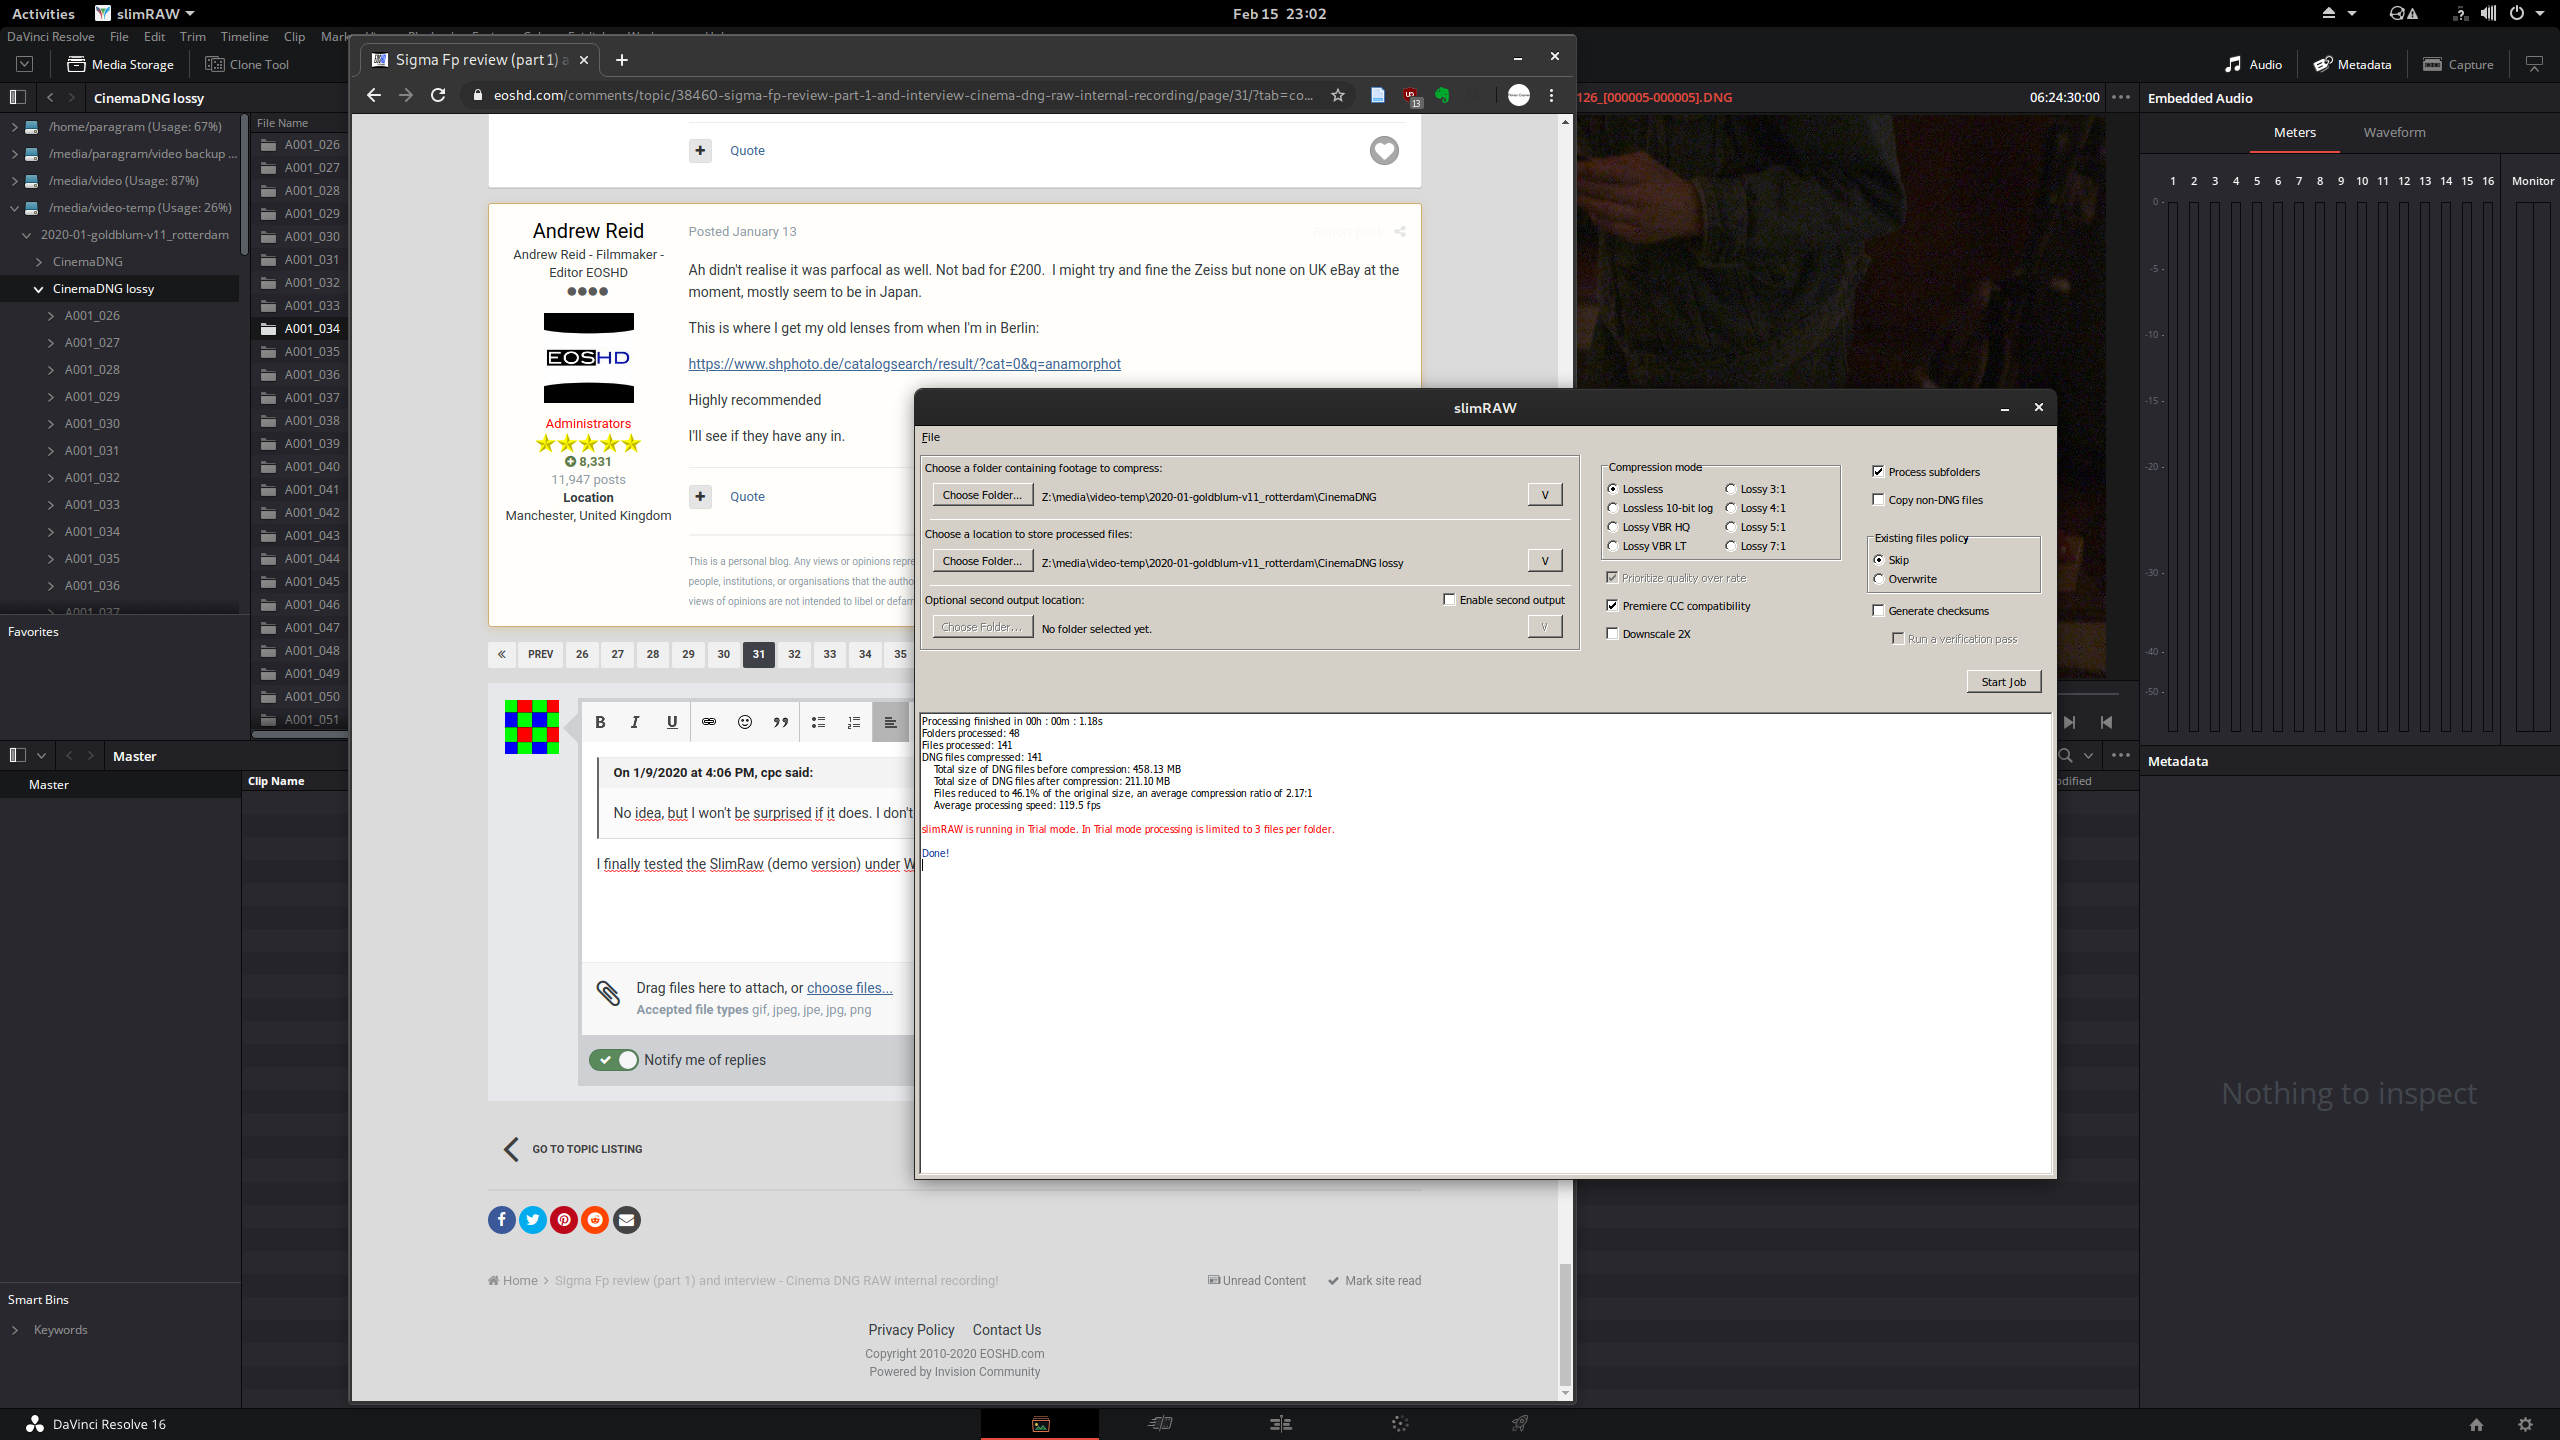Viewport: 2560px width, 1440px height.
Task: Click Choose Folder for source footage
Action: click(982, 495)
